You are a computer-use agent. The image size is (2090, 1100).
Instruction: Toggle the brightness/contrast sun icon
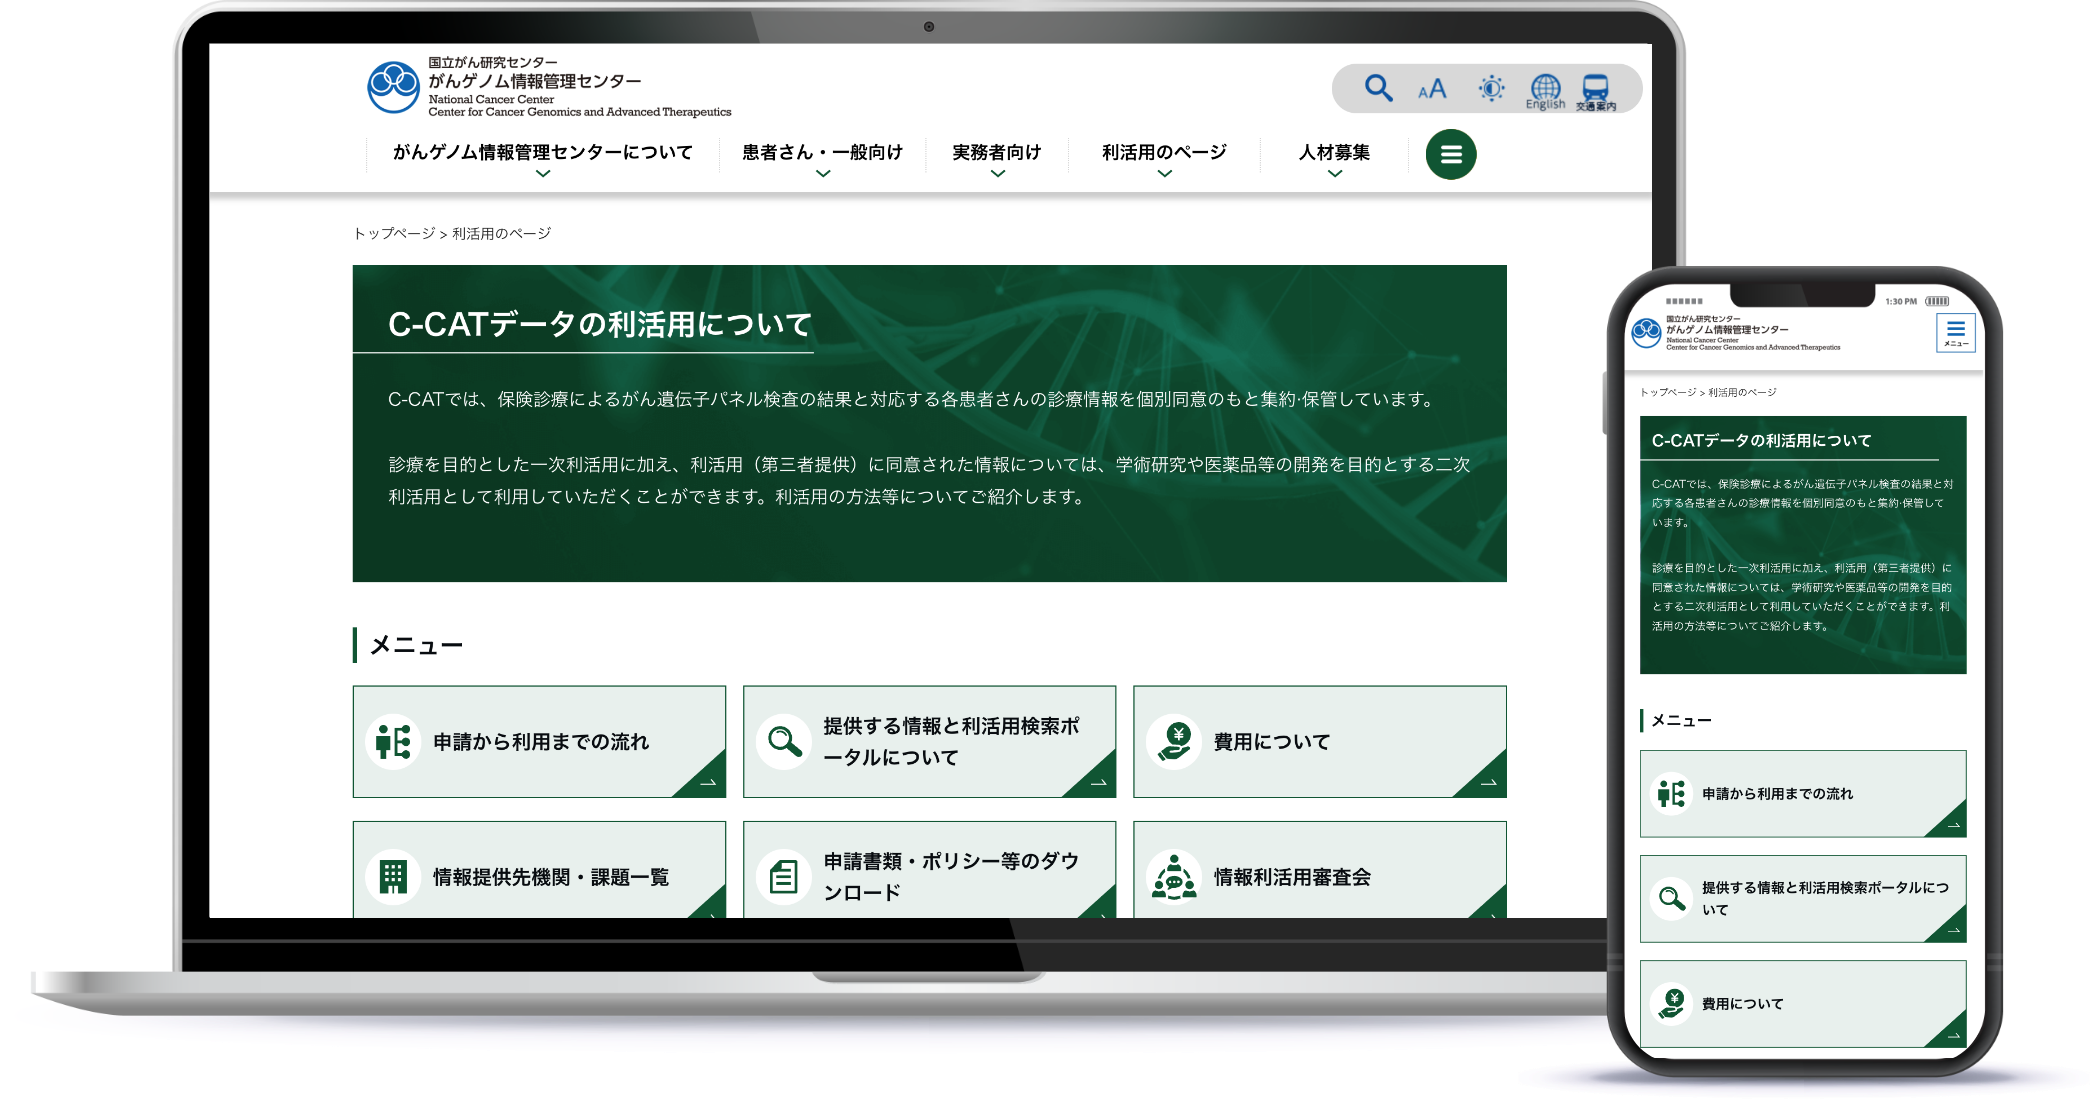click(1491, 89)
